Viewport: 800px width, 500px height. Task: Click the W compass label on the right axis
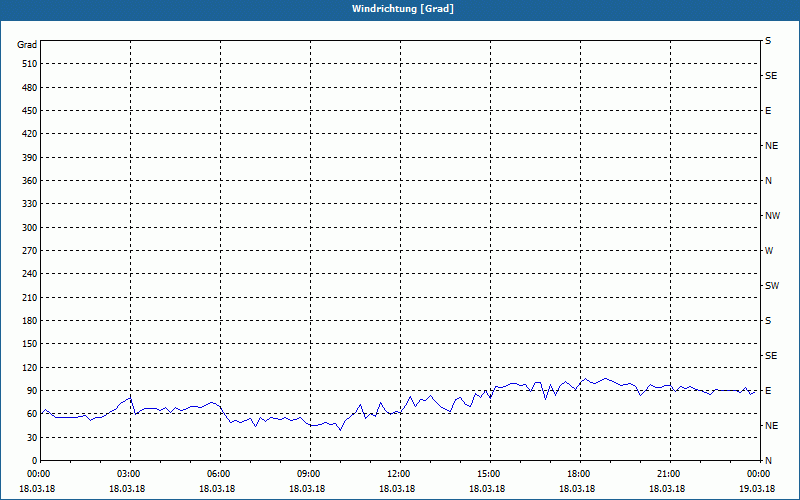pos(769,251)
